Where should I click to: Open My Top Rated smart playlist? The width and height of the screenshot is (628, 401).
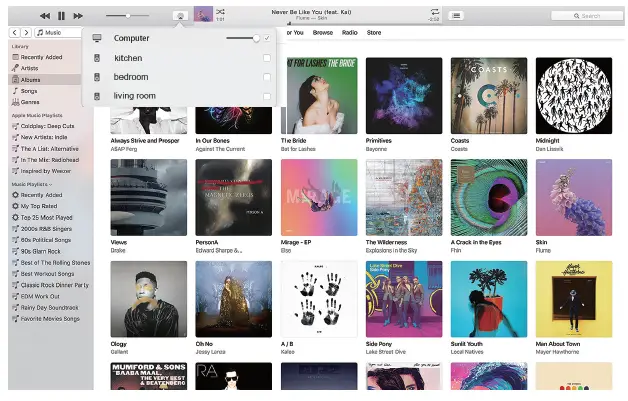39,206
